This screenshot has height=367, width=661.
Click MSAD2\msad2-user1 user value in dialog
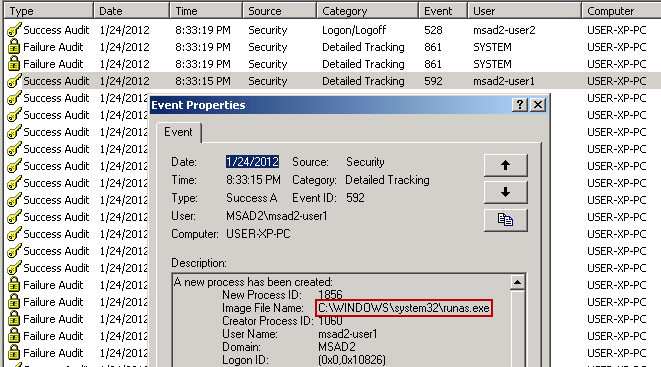point(277,216)
